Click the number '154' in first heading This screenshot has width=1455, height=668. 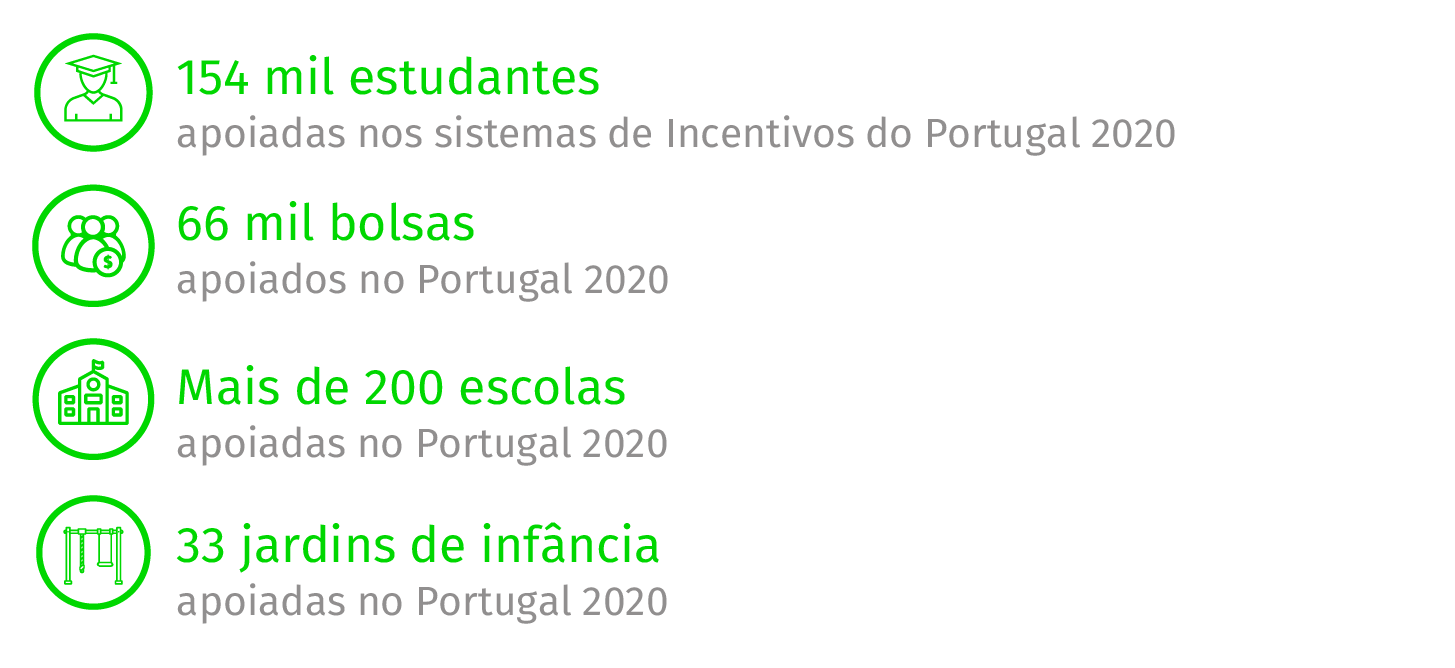(x=212, y=79)
